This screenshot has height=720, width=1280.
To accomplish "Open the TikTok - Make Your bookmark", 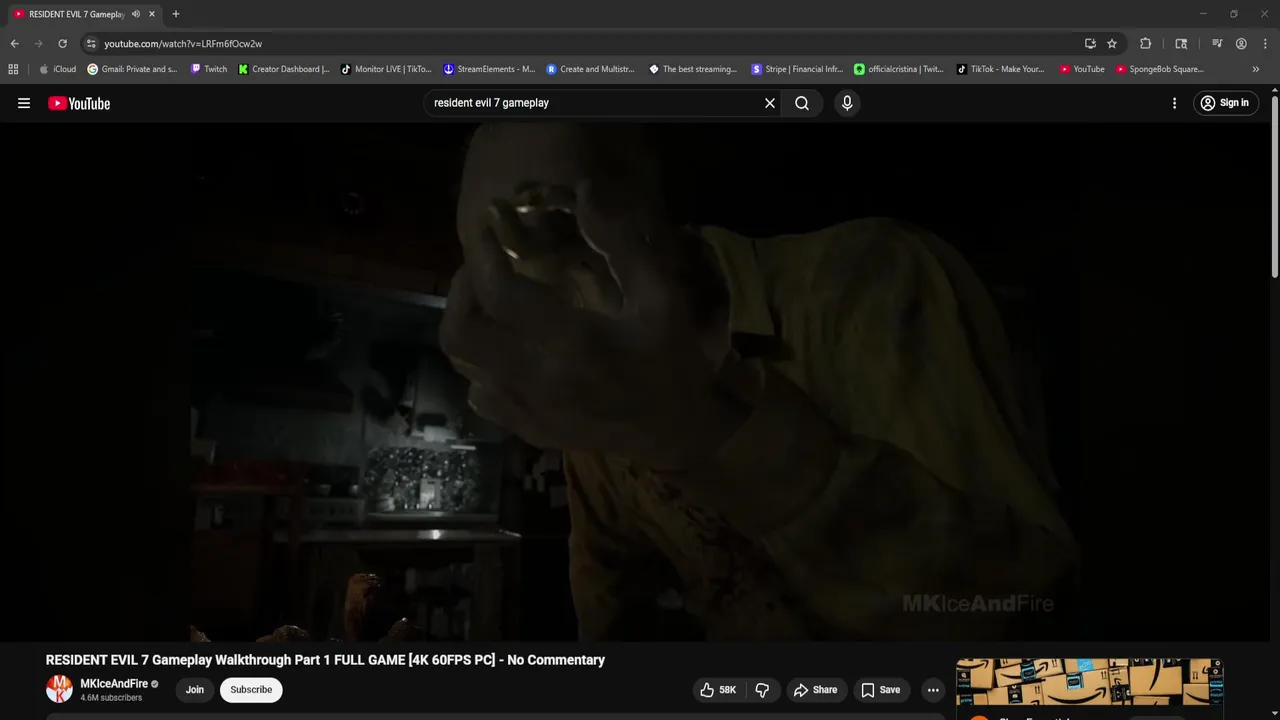I will click(x=1001, y=69).
